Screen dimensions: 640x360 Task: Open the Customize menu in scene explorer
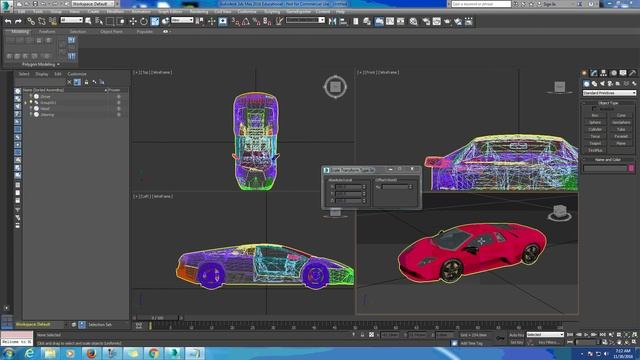77,74
